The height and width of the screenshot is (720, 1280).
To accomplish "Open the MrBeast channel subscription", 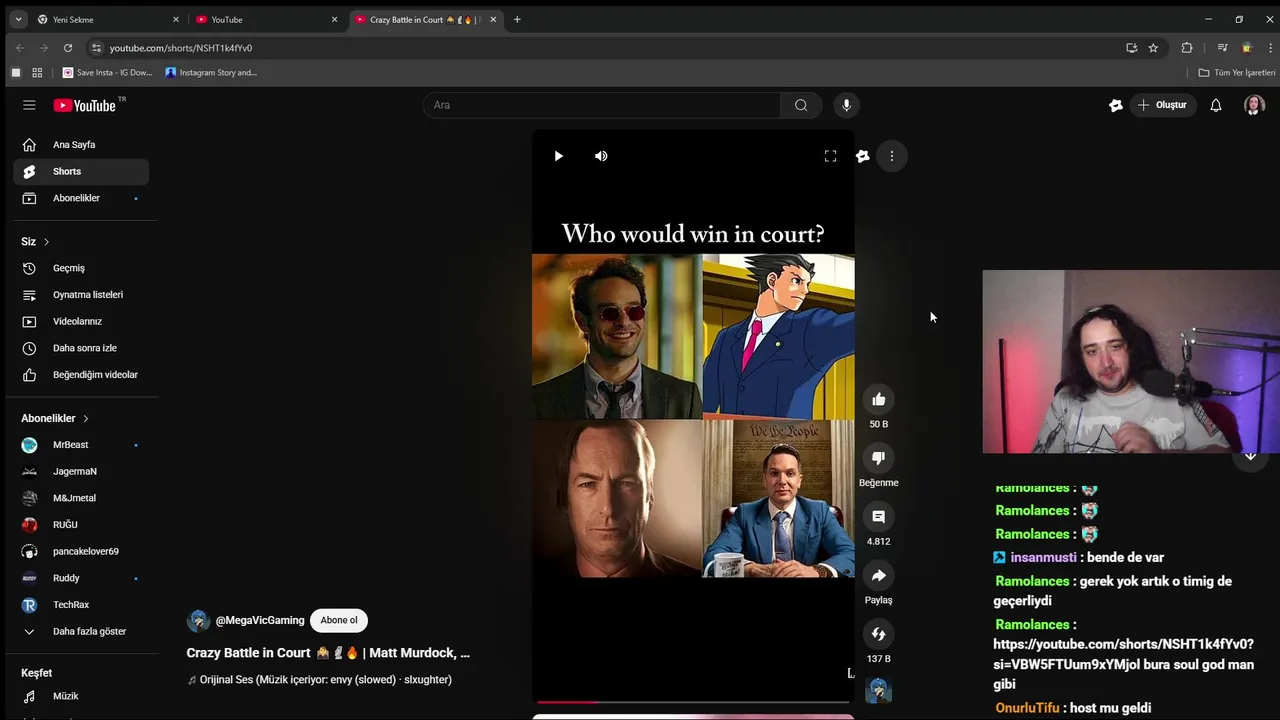I will tap(81, 445).
